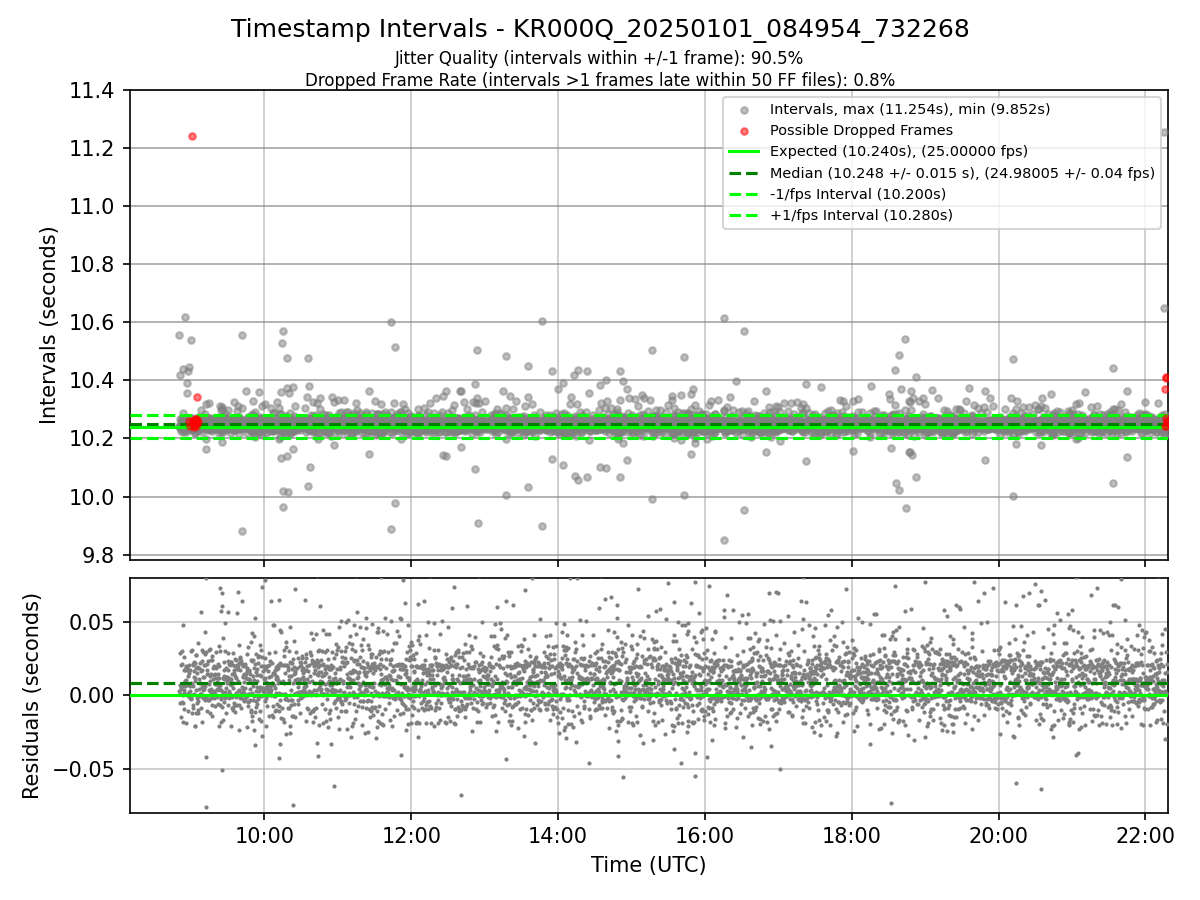Click the 10.0 y-axis tick label
This screenshot has width=1200, height=900.
(x=94, y=497)
